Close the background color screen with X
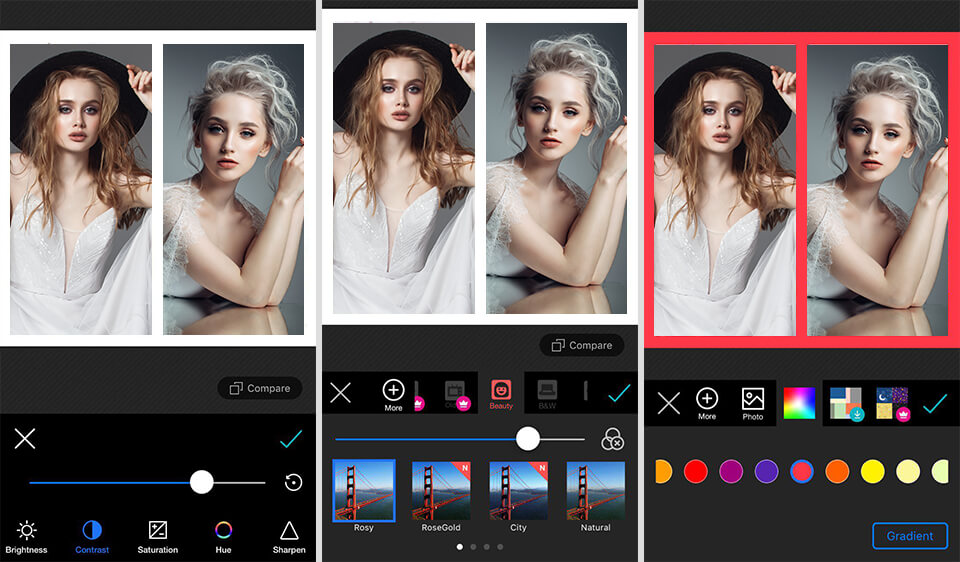The height and width of the screenshot is (562, 960). click(669, 403)
